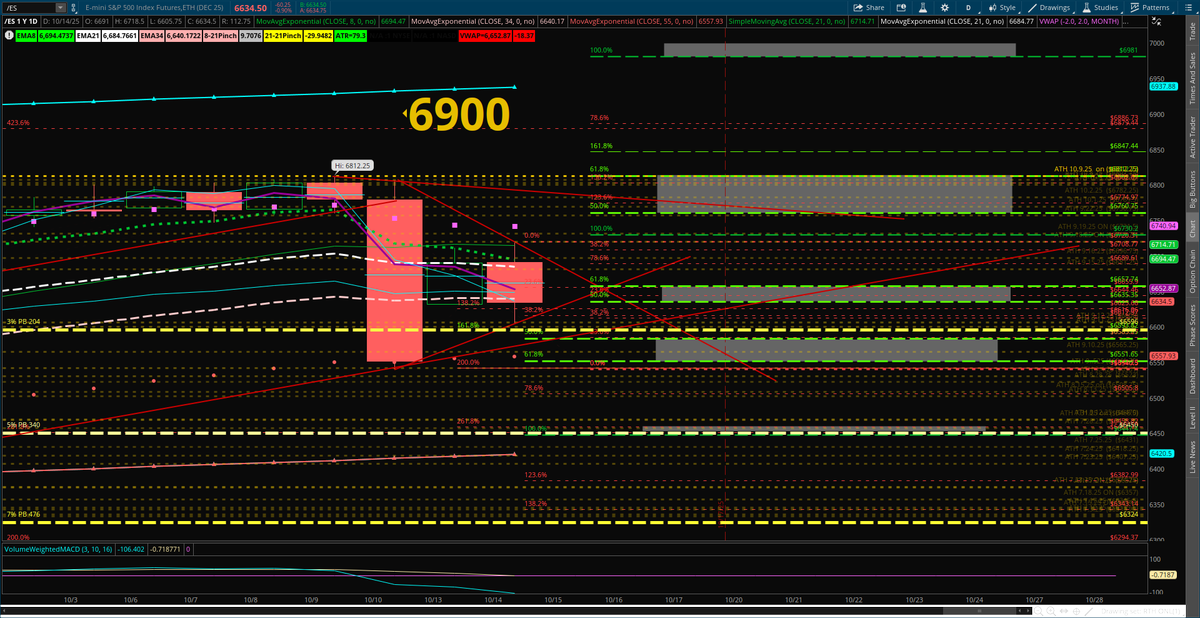Click the white EMA21 label
Viewport: 1200px width, 618px height.
(86, 34)
